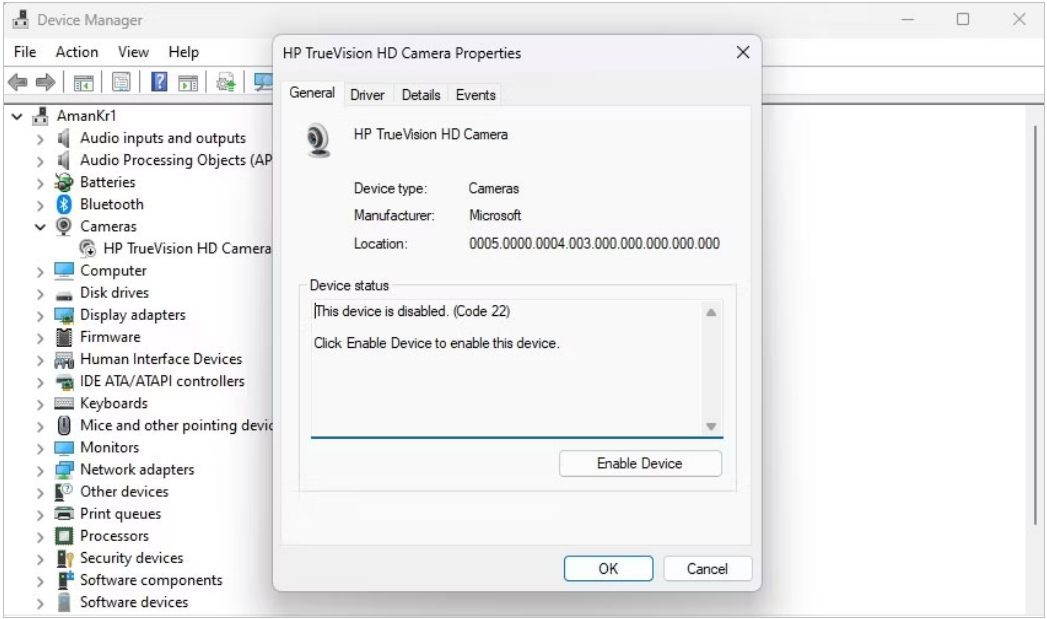Click Cancel in the properties dialog
1047x619 pixels.
707,568
